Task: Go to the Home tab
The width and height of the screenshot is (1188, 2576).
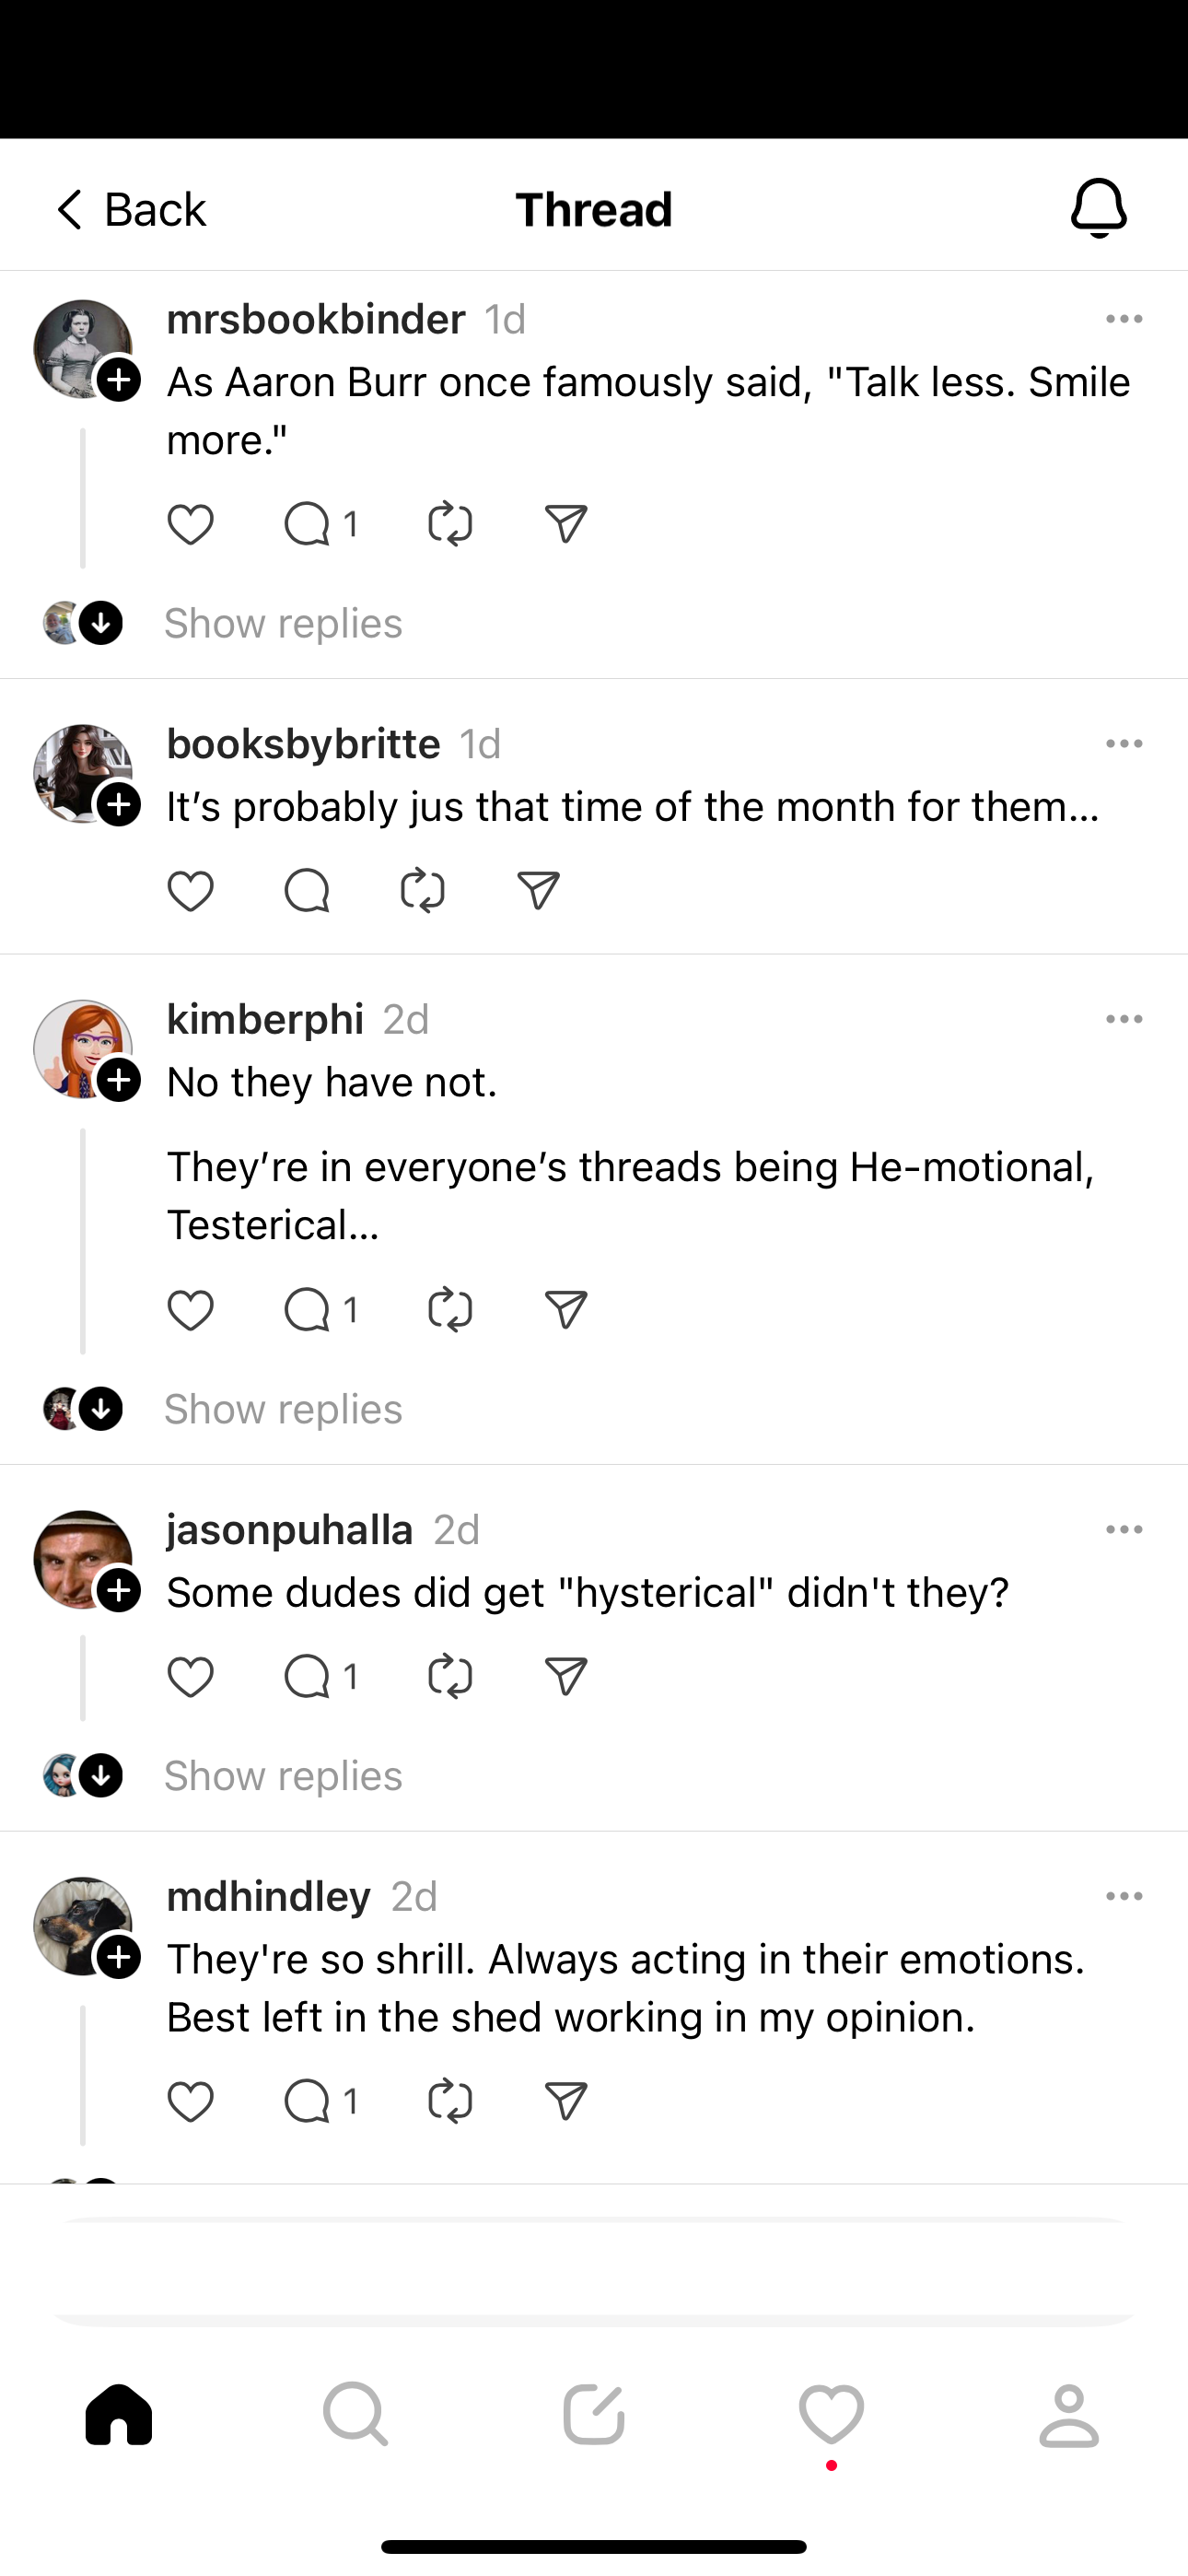Action: tap(119, 2415)
